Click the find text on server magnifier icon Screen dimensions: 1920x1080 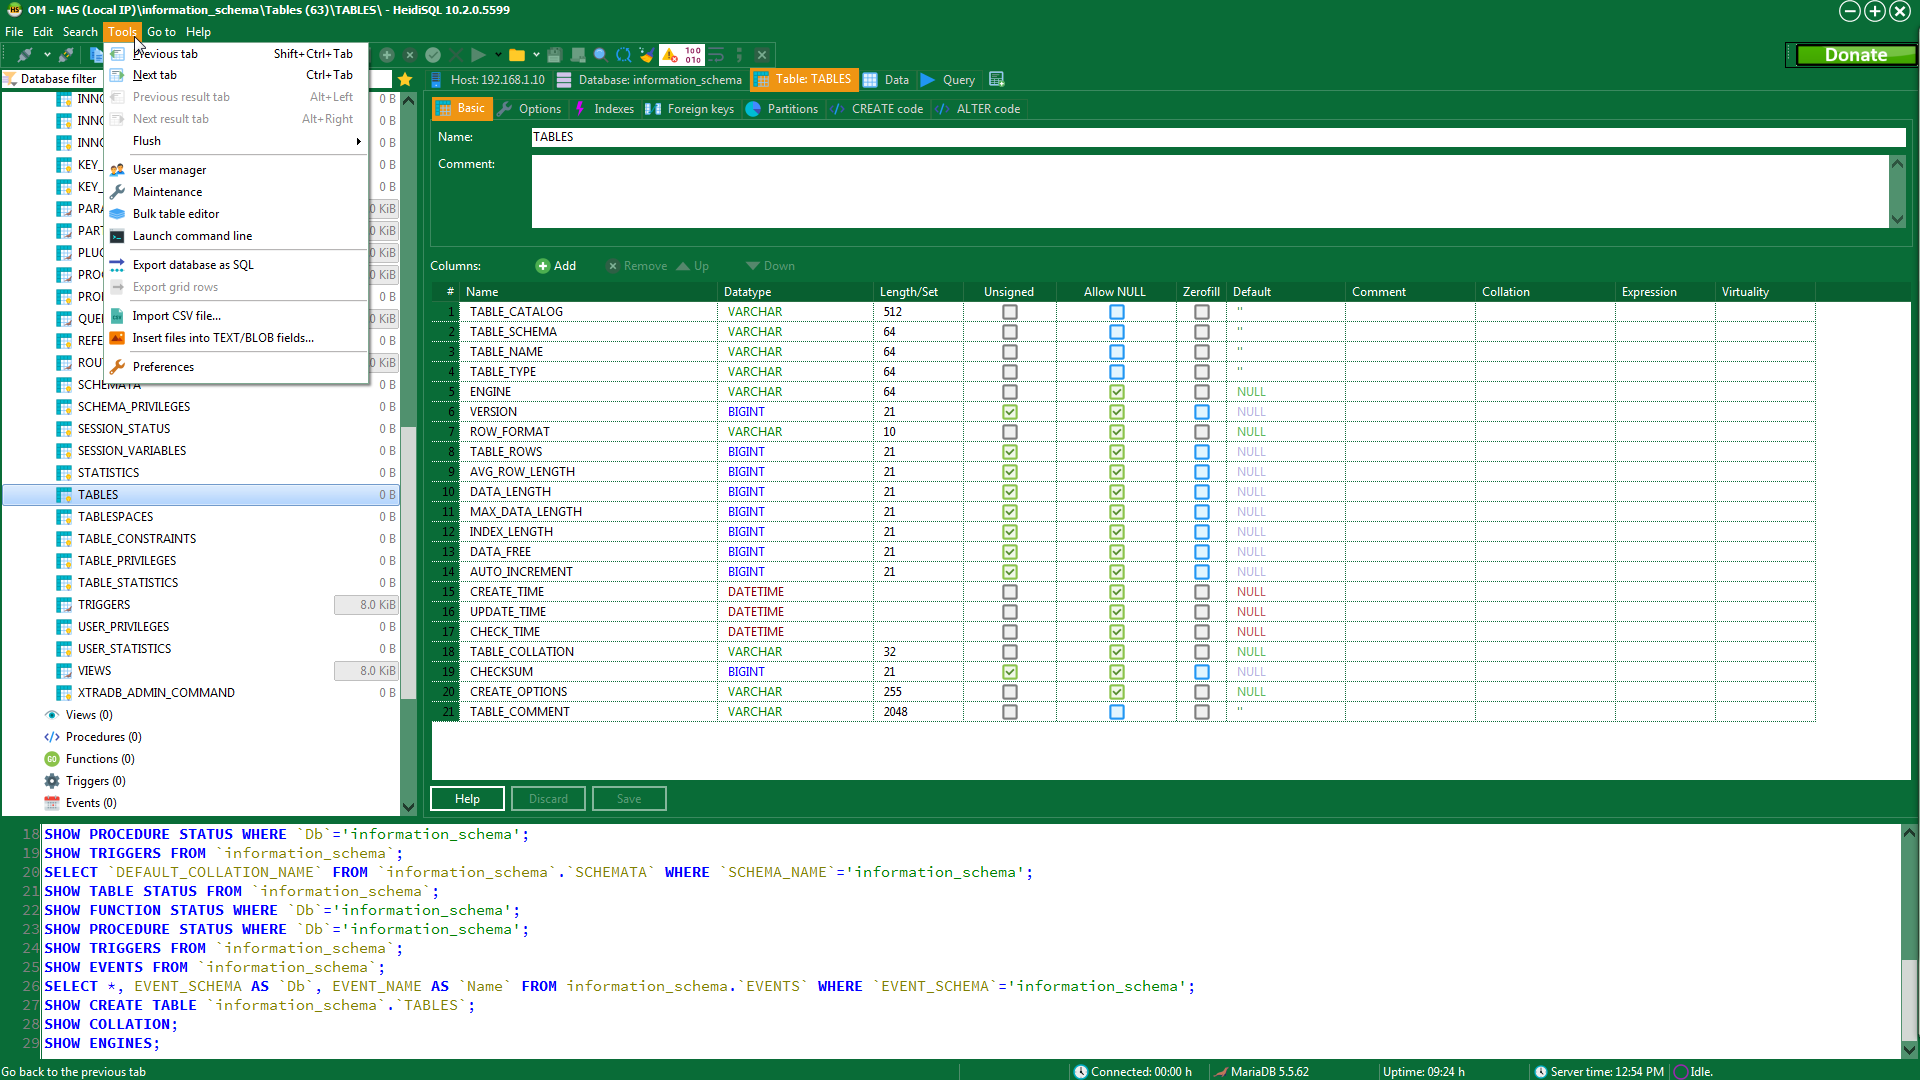[x=600, y=55]
